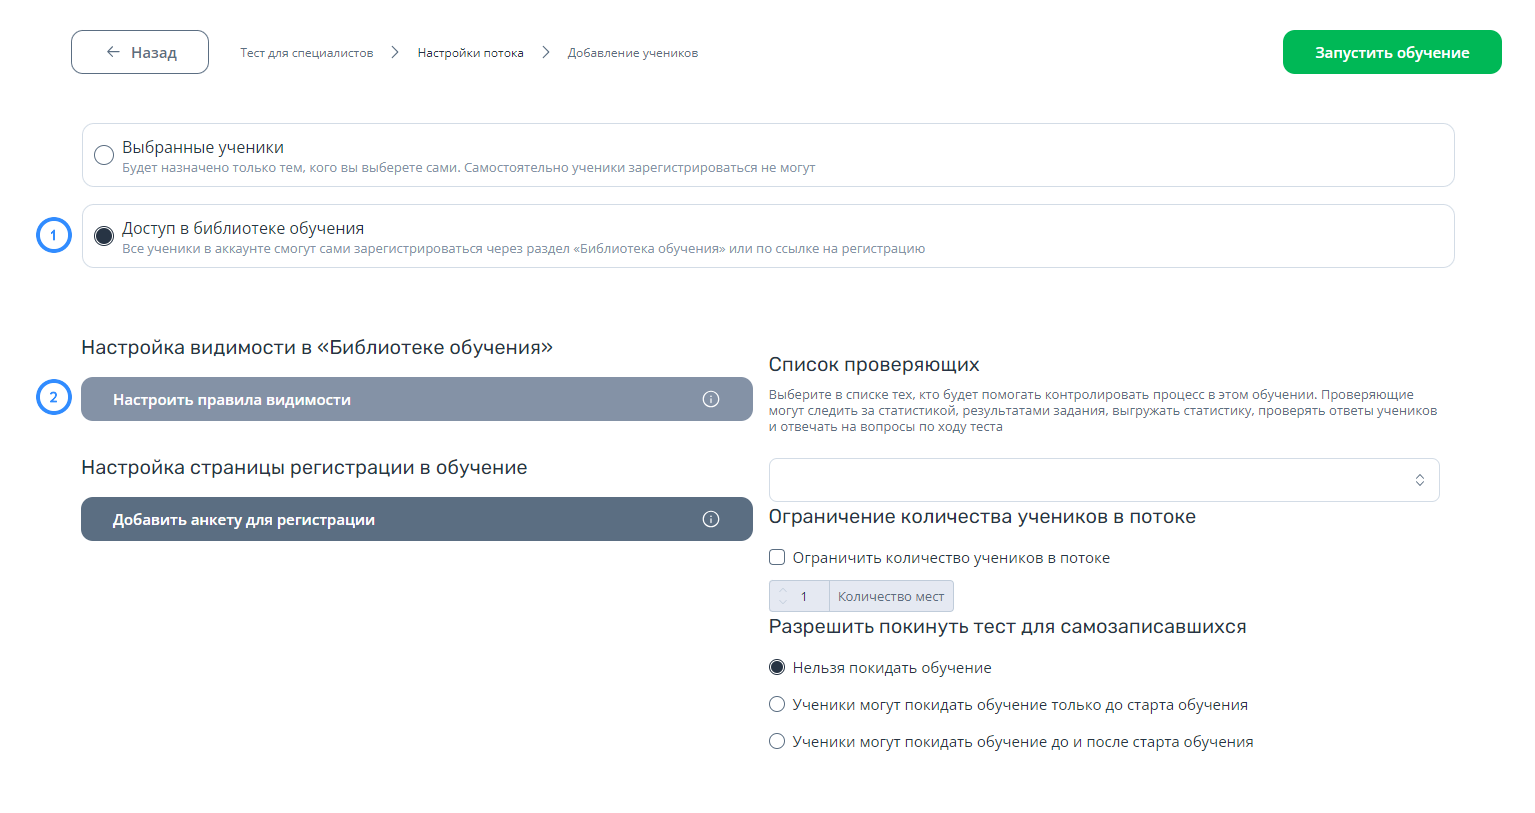Choose leaving allowed only before training start

777,704
